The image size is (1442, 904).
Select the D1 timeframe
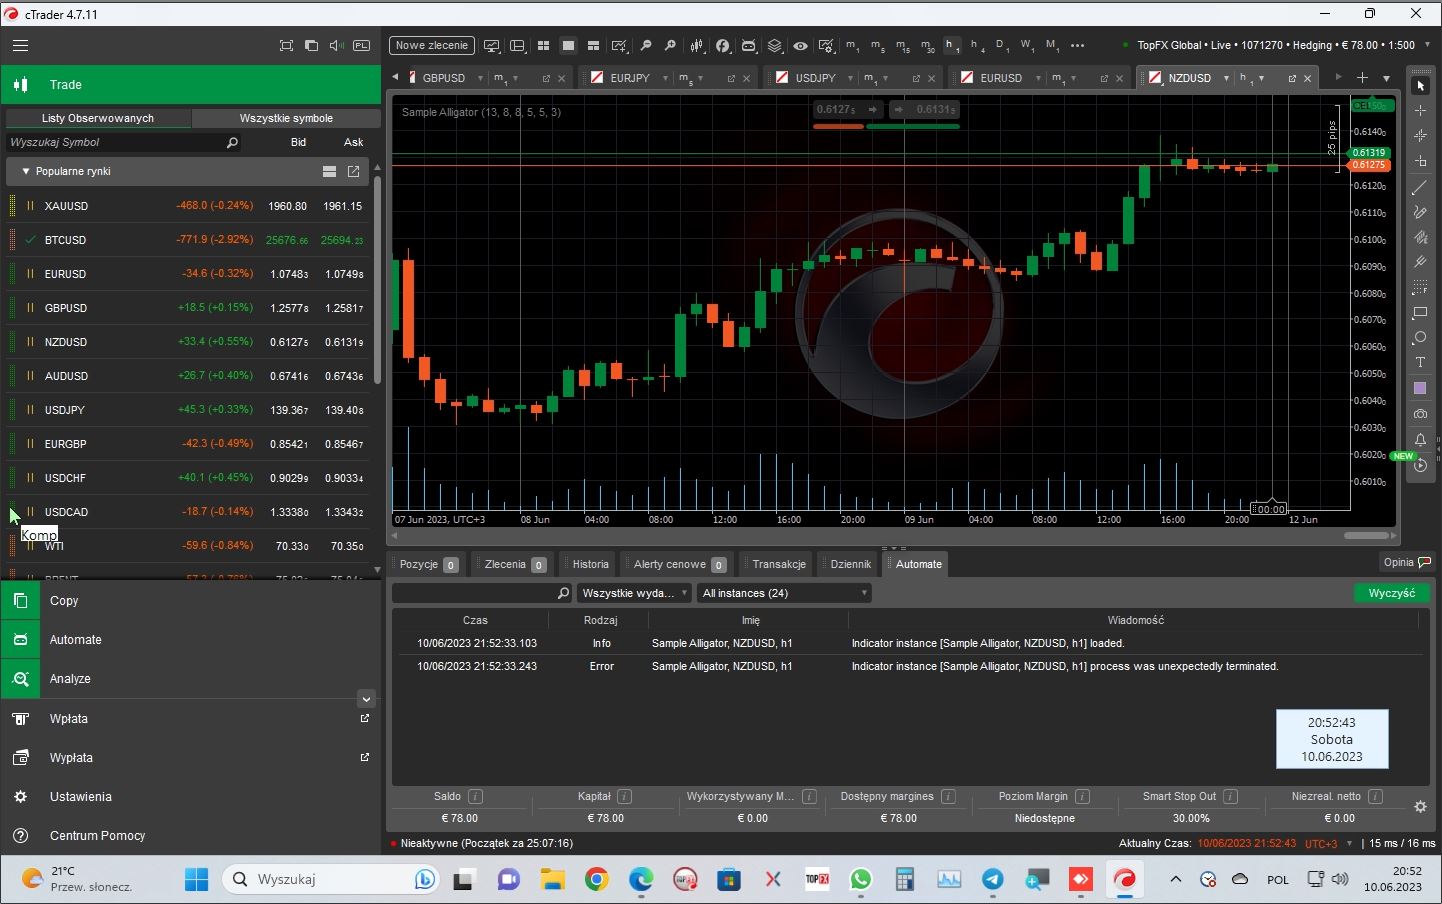pos(1002,46)
